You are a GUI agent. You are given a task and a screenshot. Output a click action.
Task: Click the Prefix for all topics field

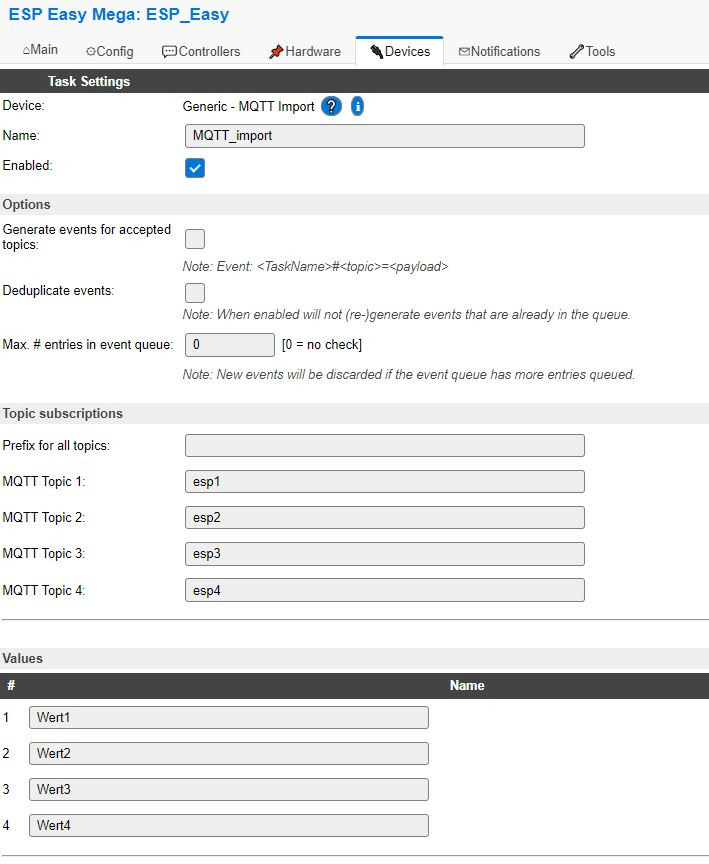(x=385, y=445)
